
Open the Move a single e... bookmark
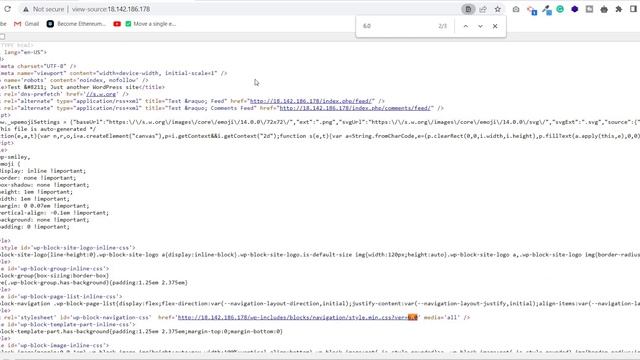pos(151,24)
